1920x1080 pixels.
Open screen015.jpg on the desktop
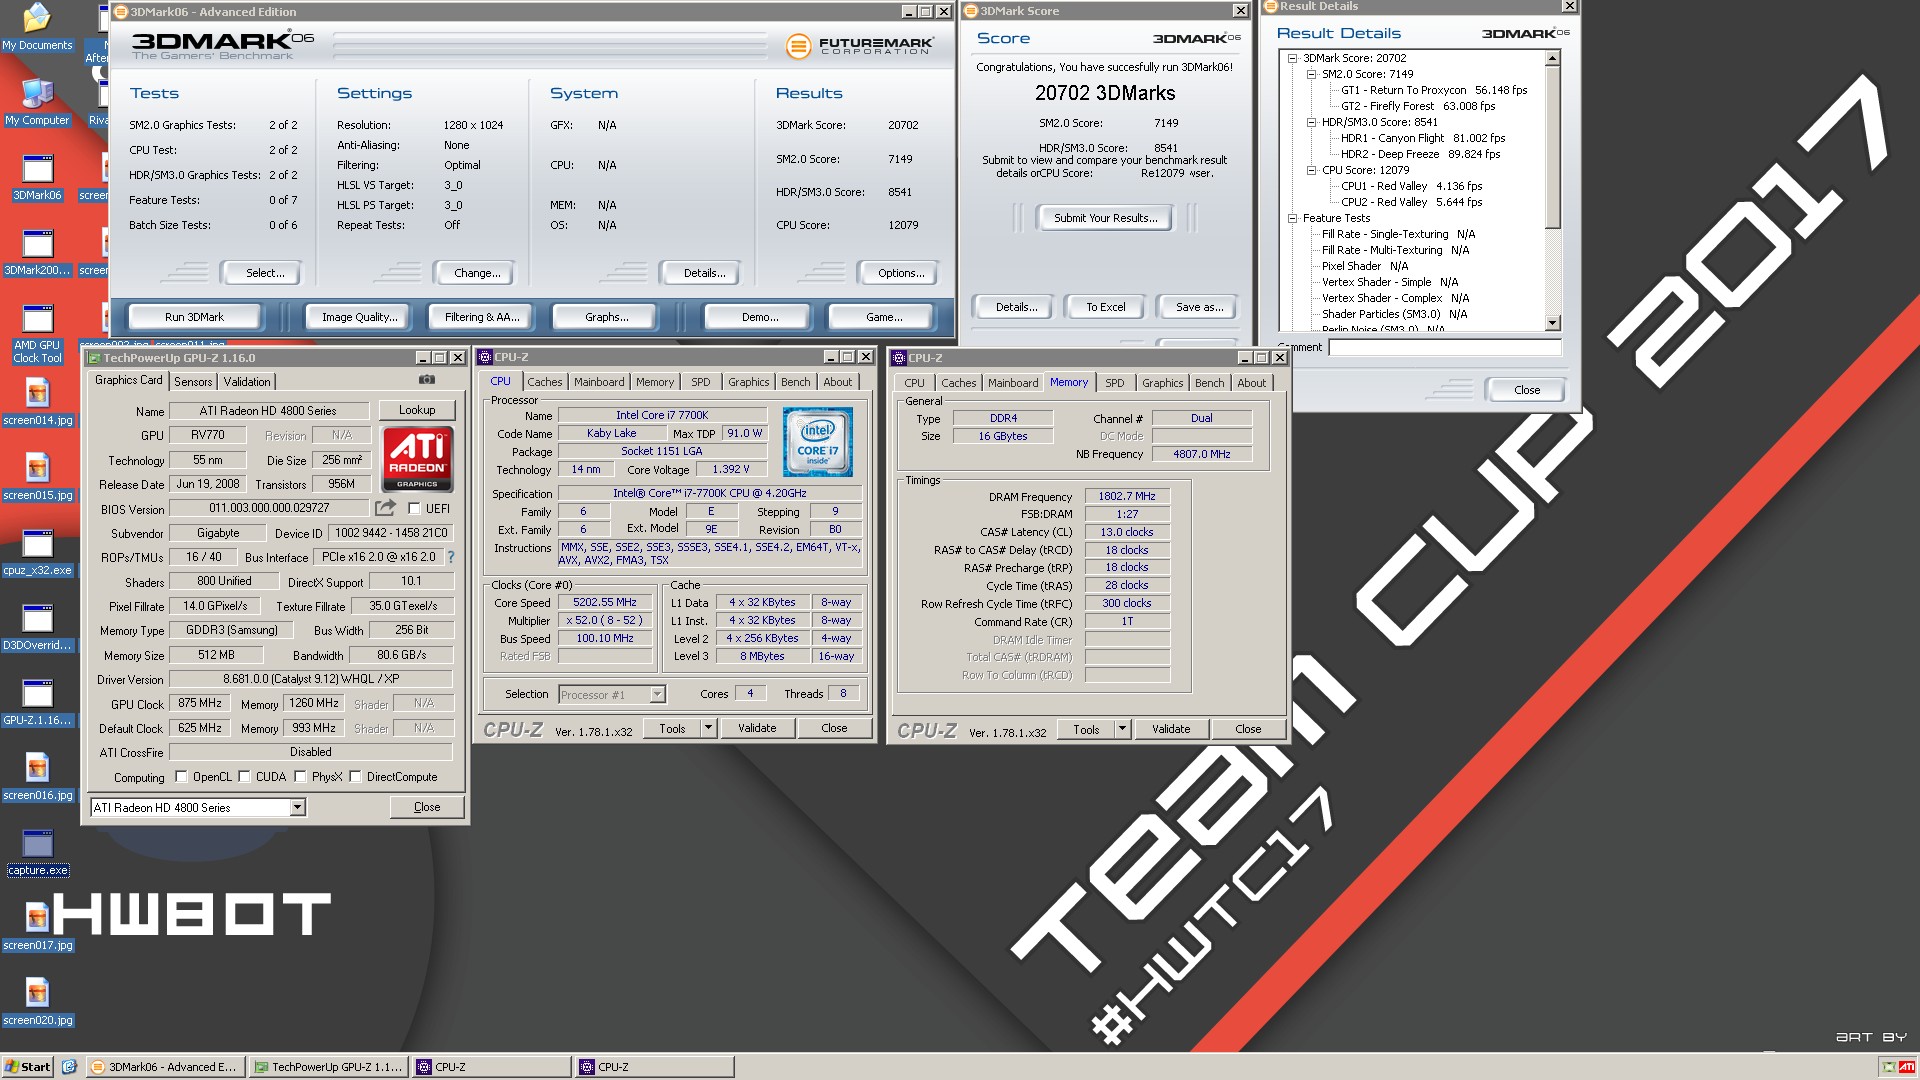pos(37,477)
